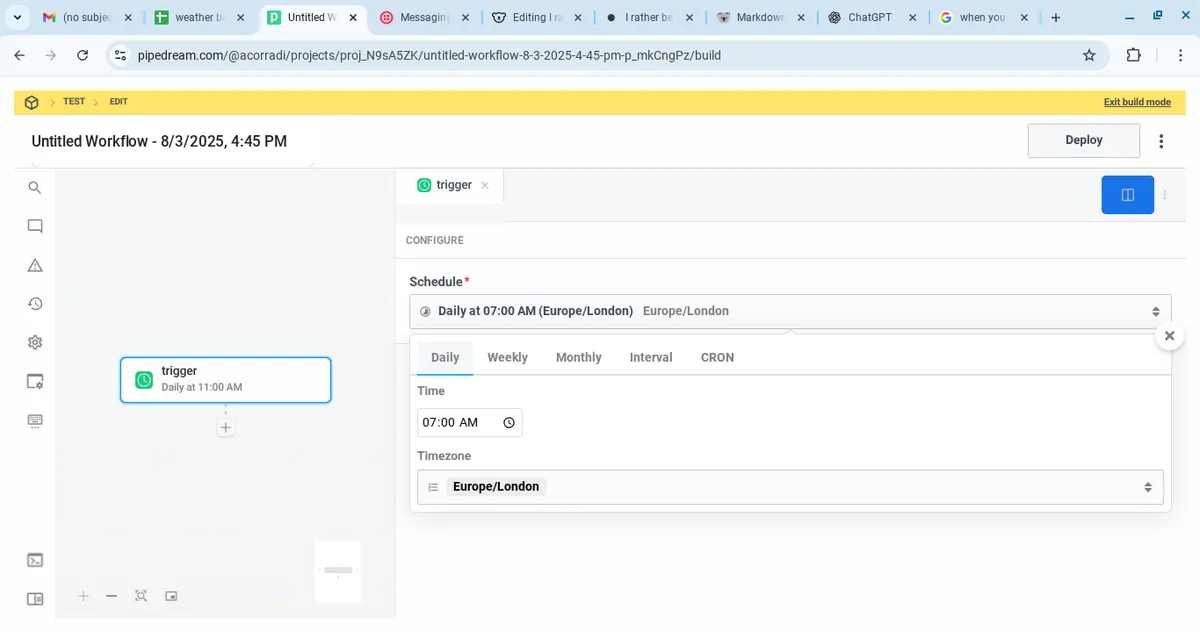The height and width of the screenshot is (632, 1200).
Task: Zoom out canvas with the minus icon
Action: coord(112,596)
